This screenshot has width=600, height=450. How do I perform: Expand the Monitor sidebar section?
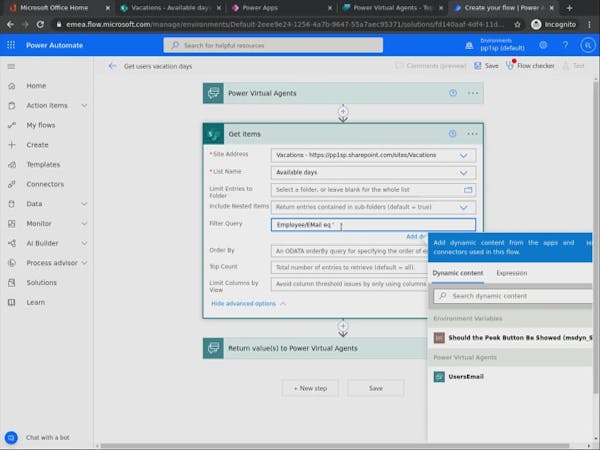(84, 223)
